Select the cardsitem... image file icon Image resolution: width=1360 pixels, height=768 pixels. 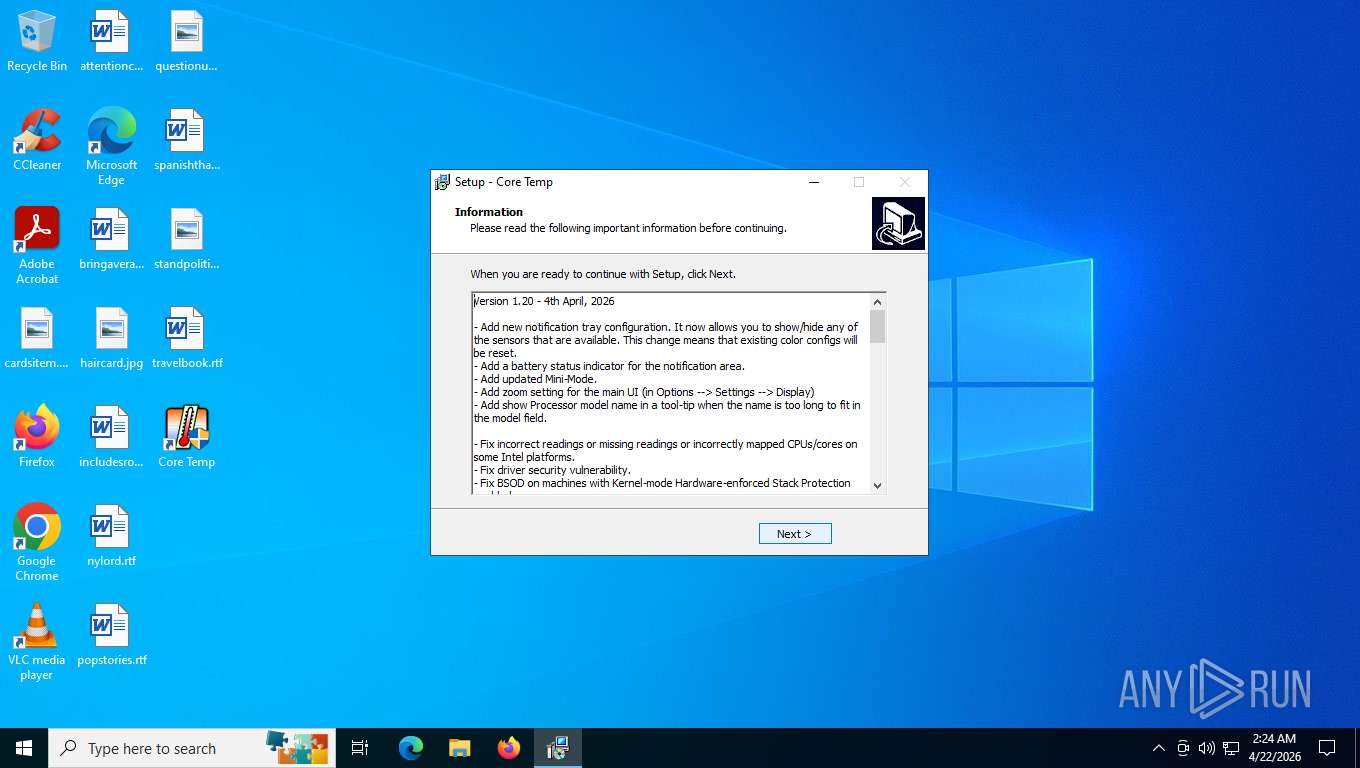point(37,338)
